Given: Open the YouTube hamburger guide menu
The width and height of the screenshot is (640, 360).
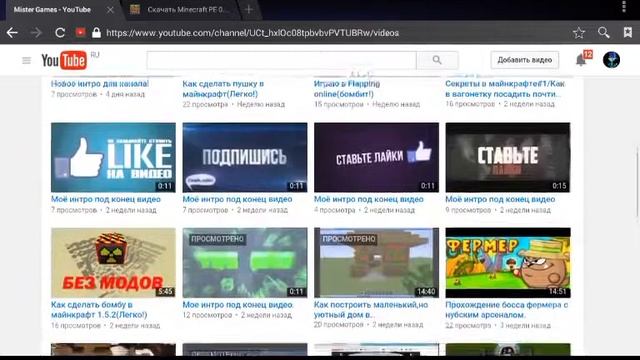Looking at the screenshot, I should pyautogui.click(x=27, y=60).
